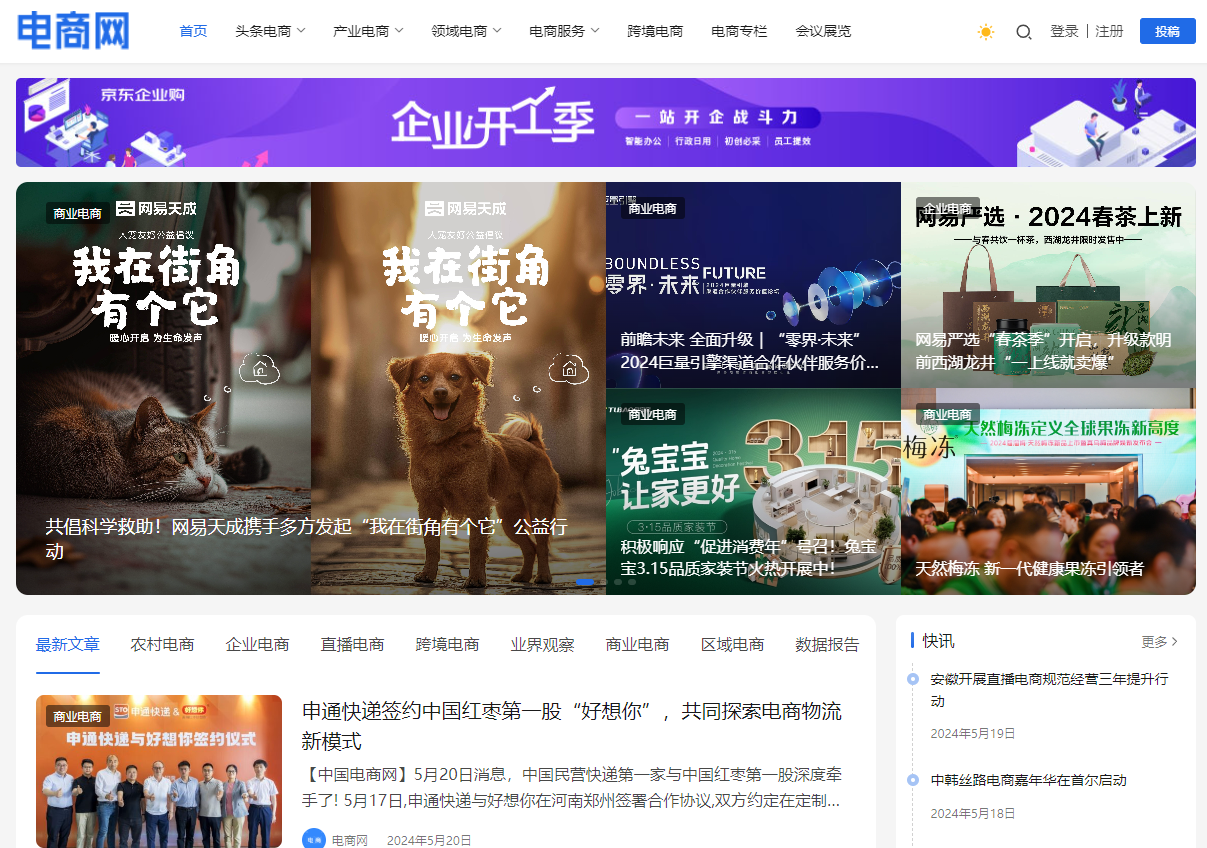Select the 最新文章 tab
The height and width of the screenshot is (848, 1207).
click(68, 645)
